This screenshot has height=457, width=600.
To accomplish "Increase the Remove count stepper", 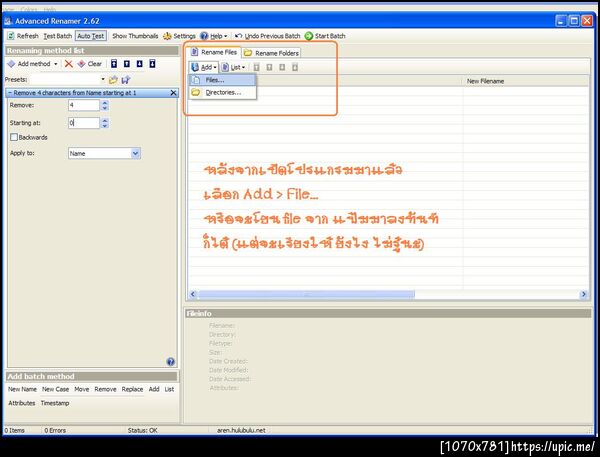I will coord(105,103).
